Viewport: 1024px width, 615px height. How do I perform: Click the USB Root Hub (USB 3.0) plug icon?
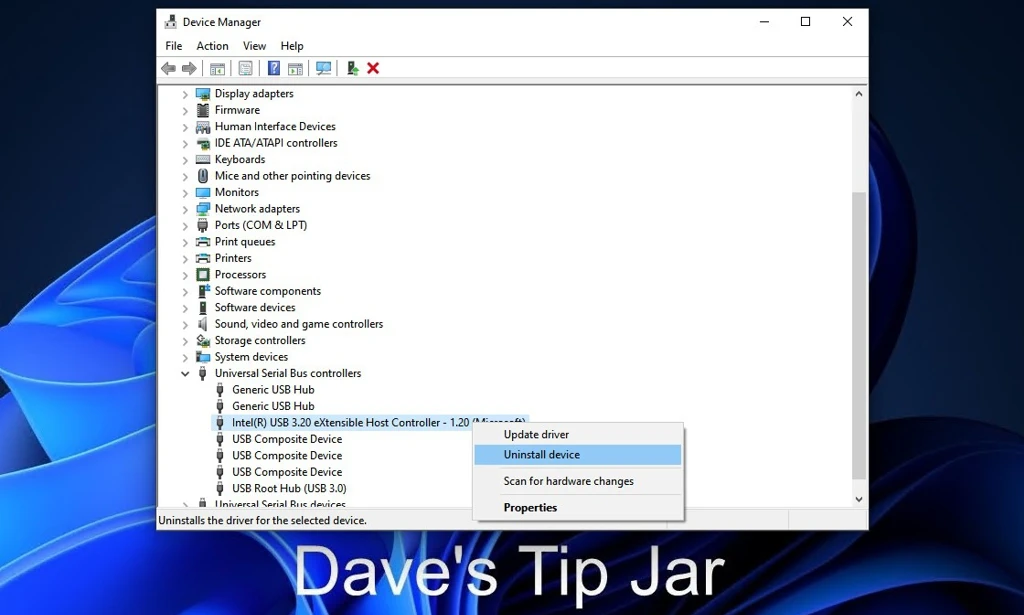(220, 488)
